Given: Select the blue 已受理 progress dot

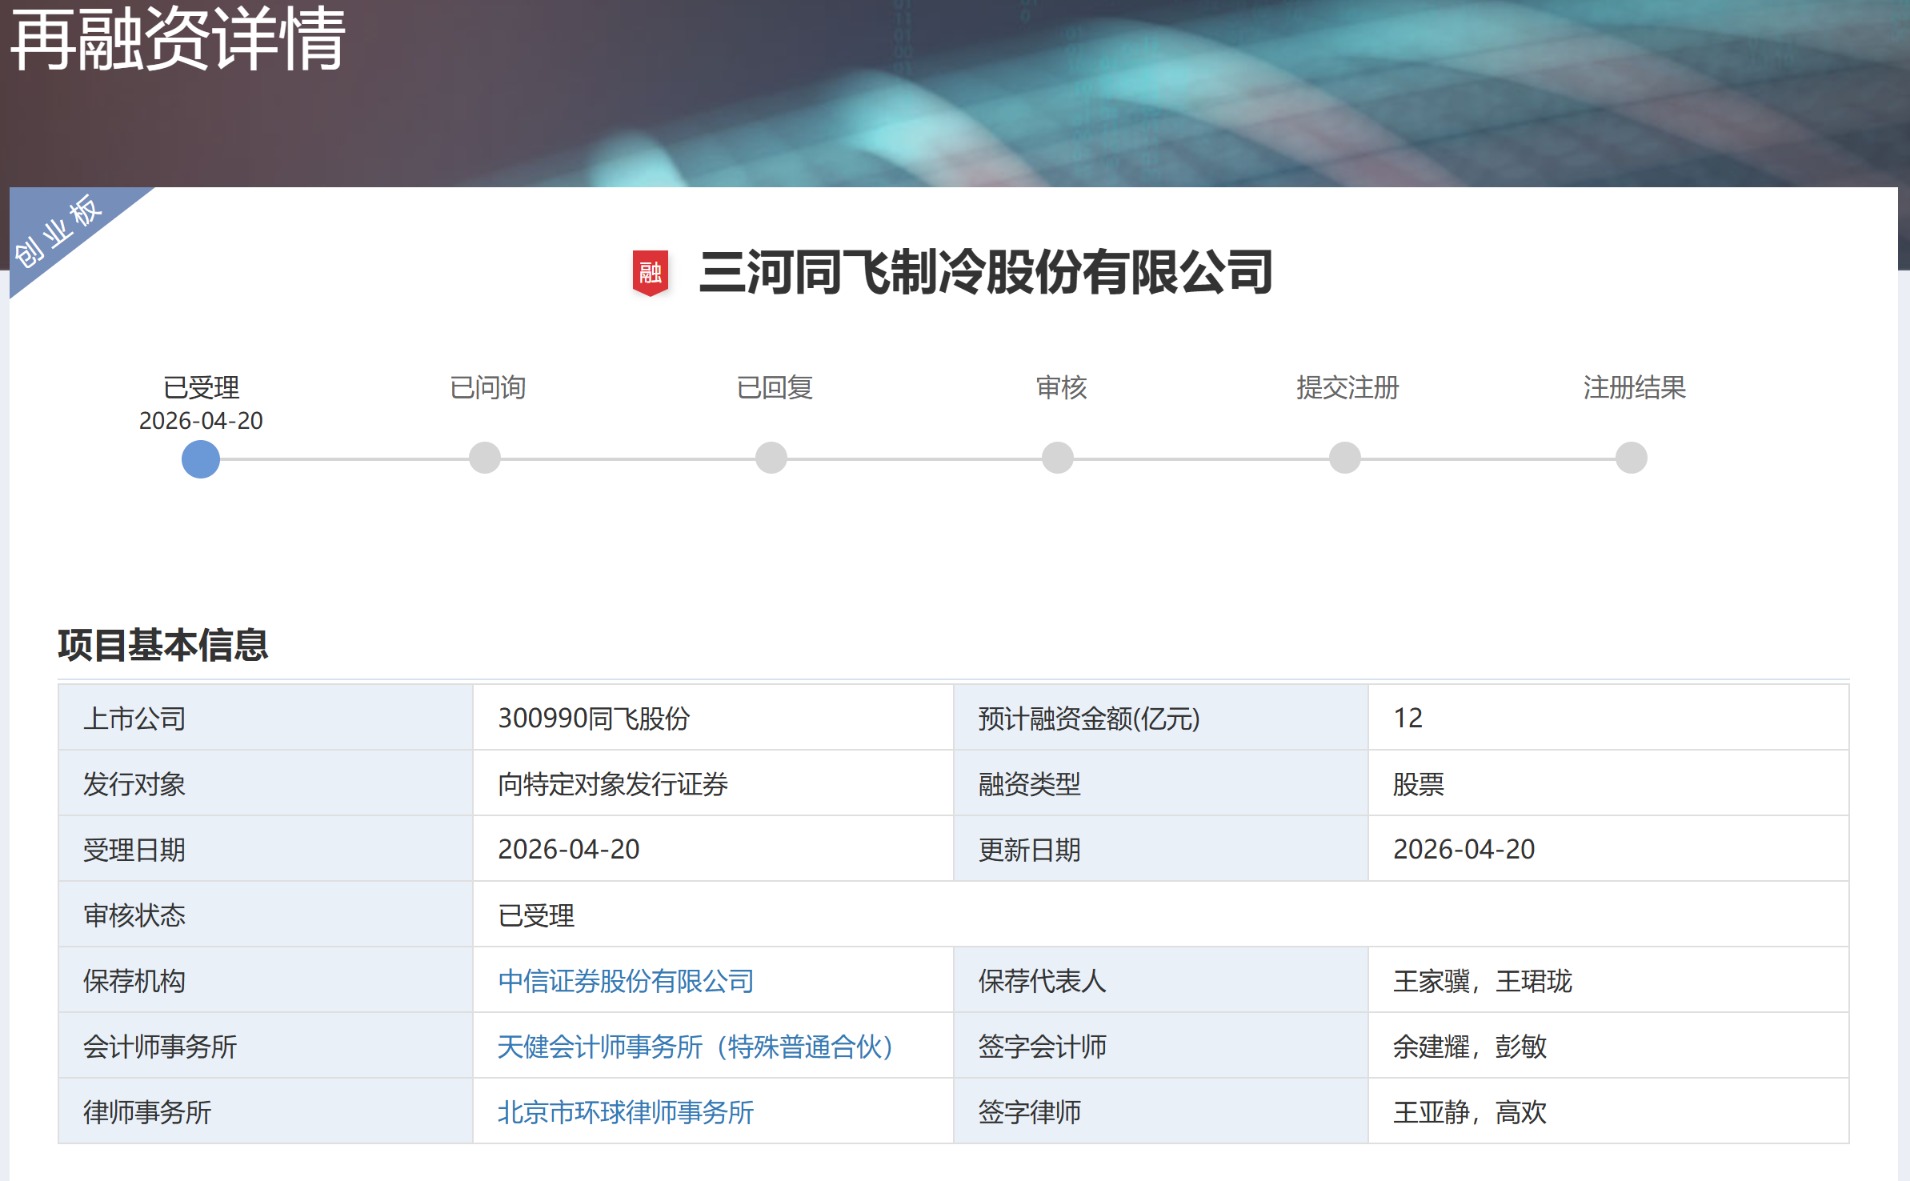Looking at the screenshot, I should coord(200,459).
